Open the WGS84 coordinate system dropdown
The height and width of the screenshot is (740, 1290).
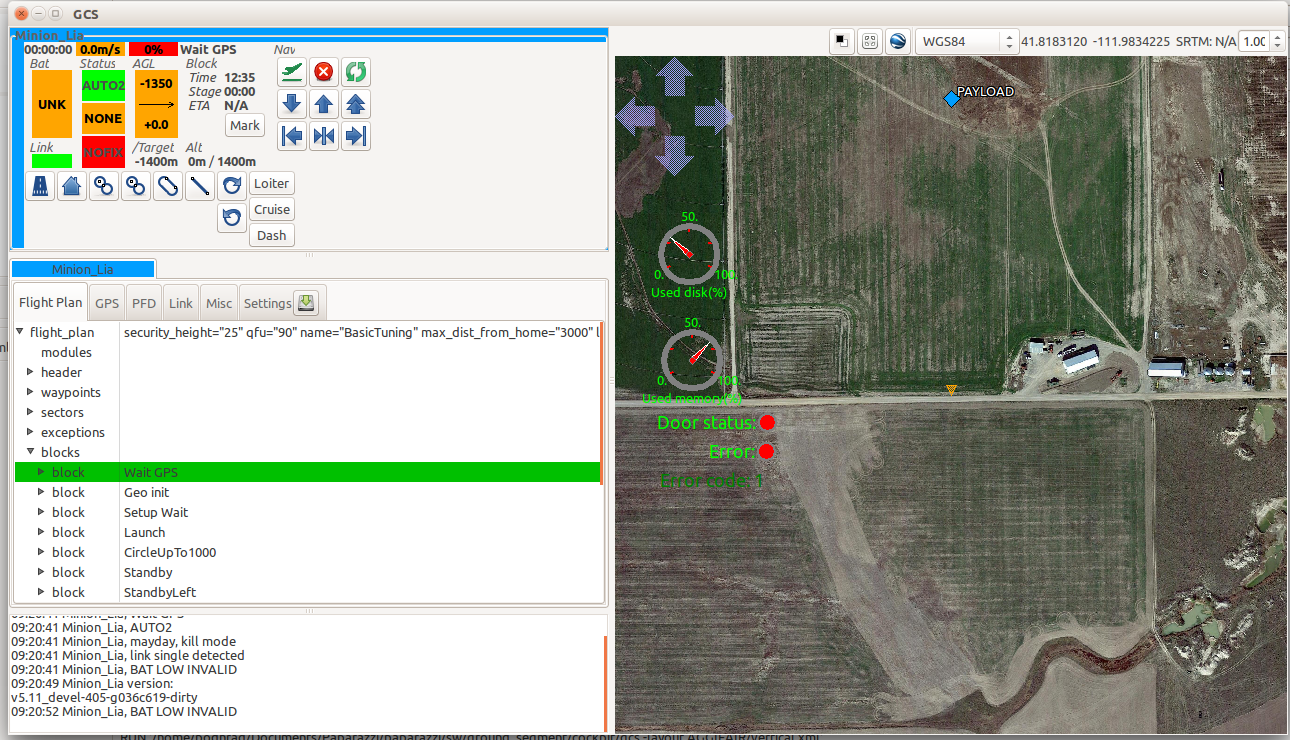click(x=966, y=41)
